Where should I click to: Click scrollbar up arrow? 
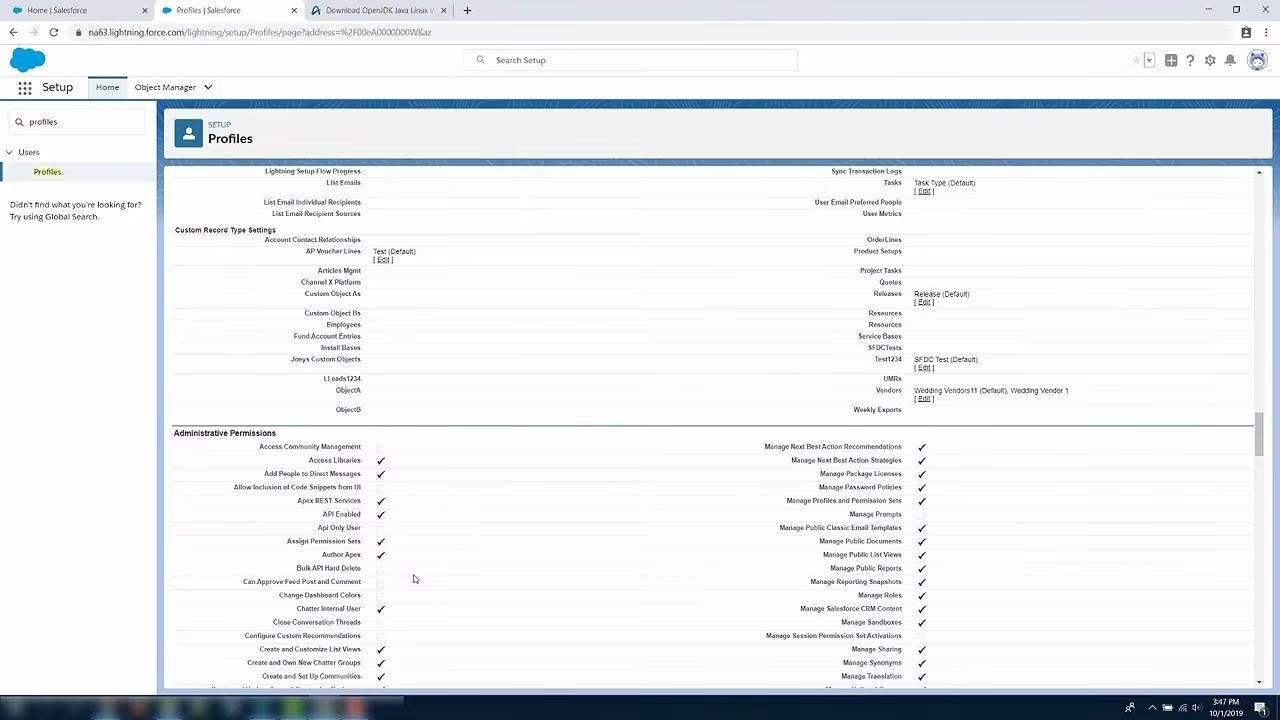1259,173
